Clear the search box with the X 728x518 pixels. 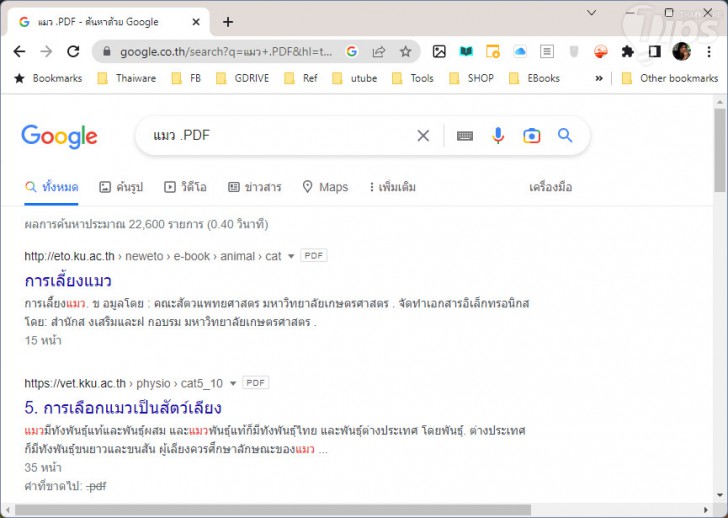tap(423, 136)
